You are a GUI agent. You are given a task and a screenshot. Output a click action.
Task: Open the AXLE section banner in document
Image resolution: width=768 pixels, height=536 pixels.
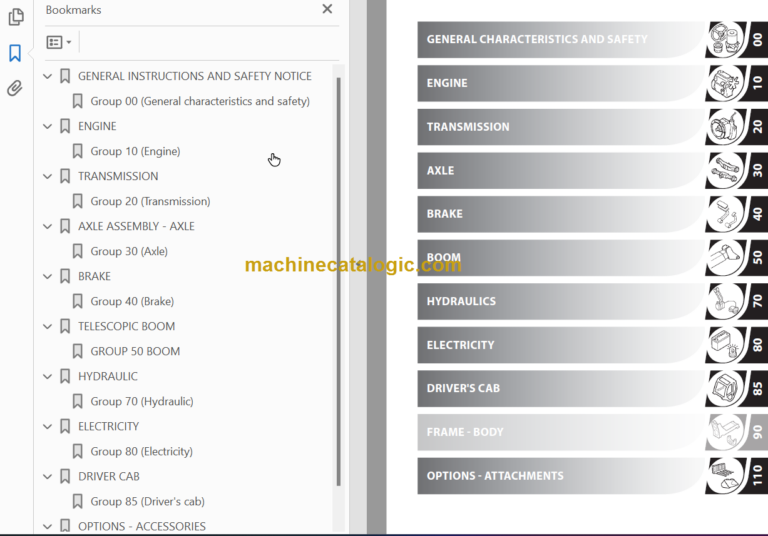pos(561,171)
